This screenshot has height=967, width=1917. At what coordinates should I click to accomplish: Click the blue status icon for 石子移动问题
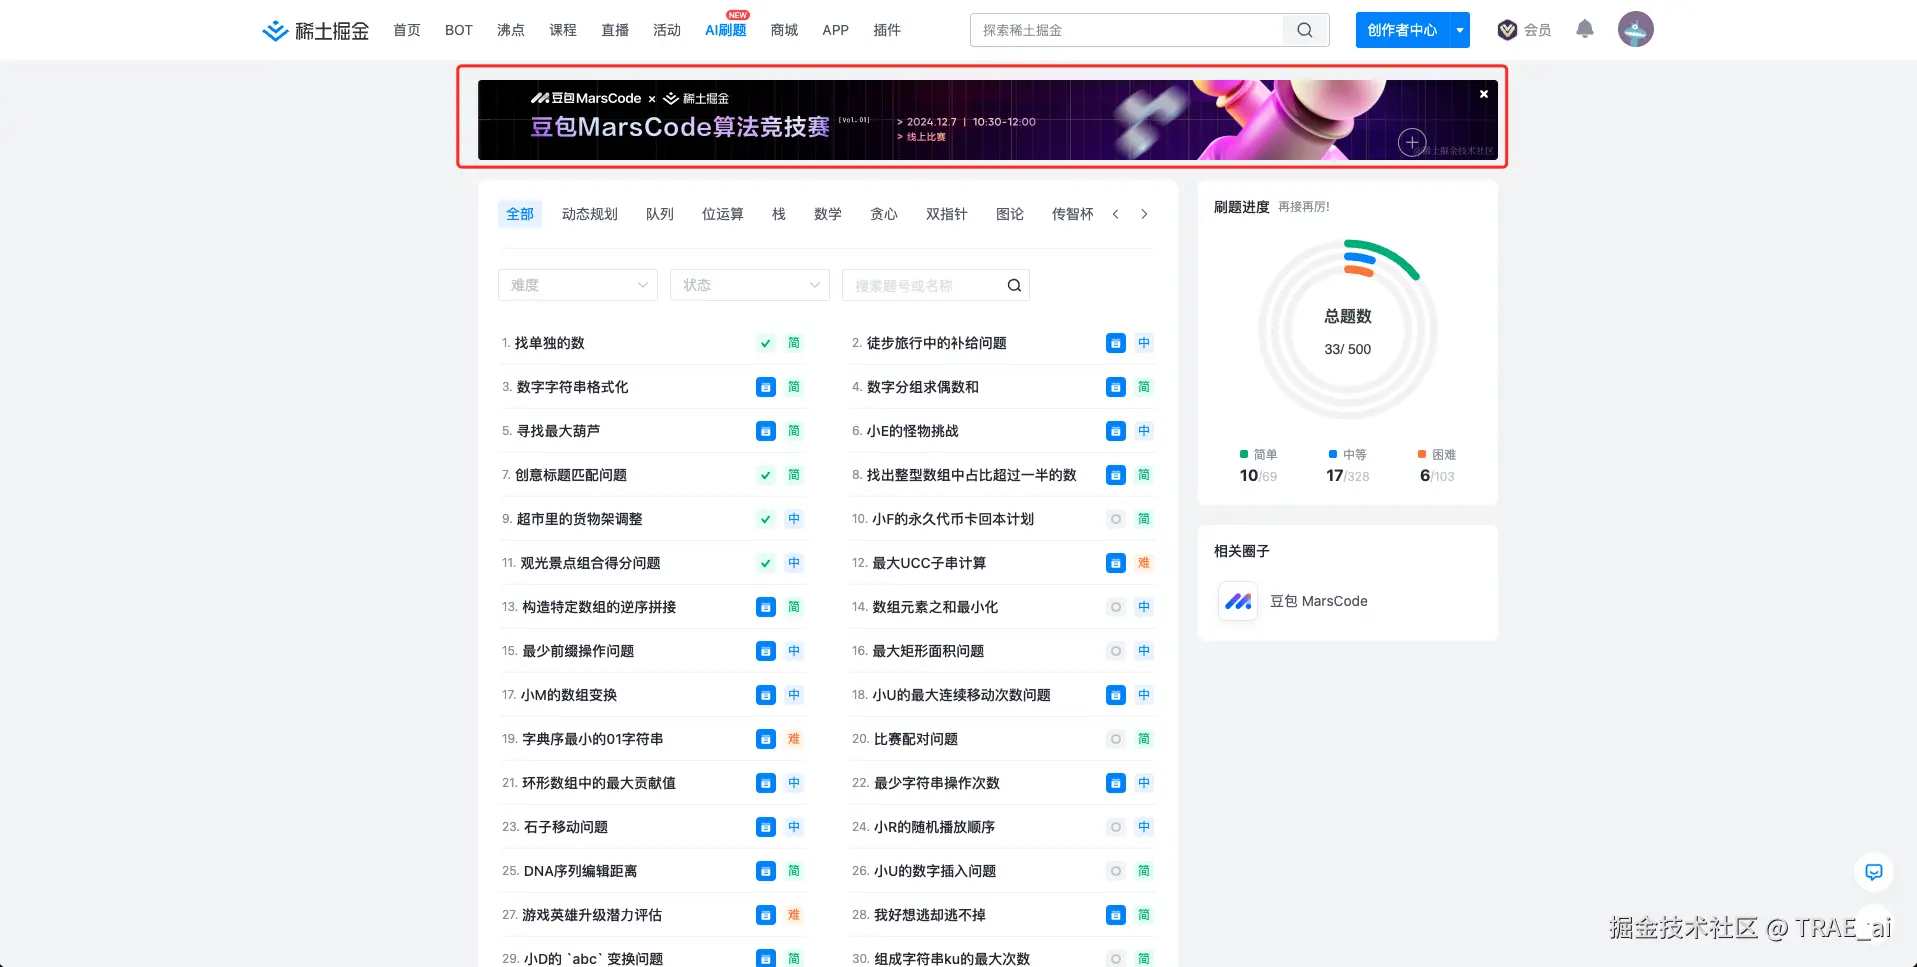point(766,827)
